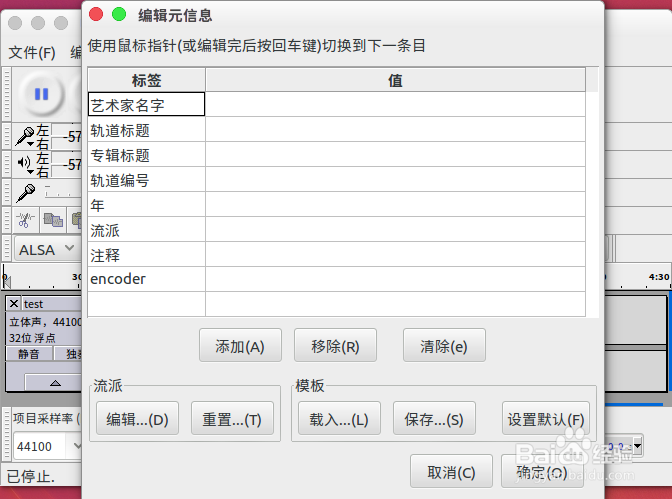Click 载入...(L) template button
This screenshot has width=672, height=499.
coord(339,418)
